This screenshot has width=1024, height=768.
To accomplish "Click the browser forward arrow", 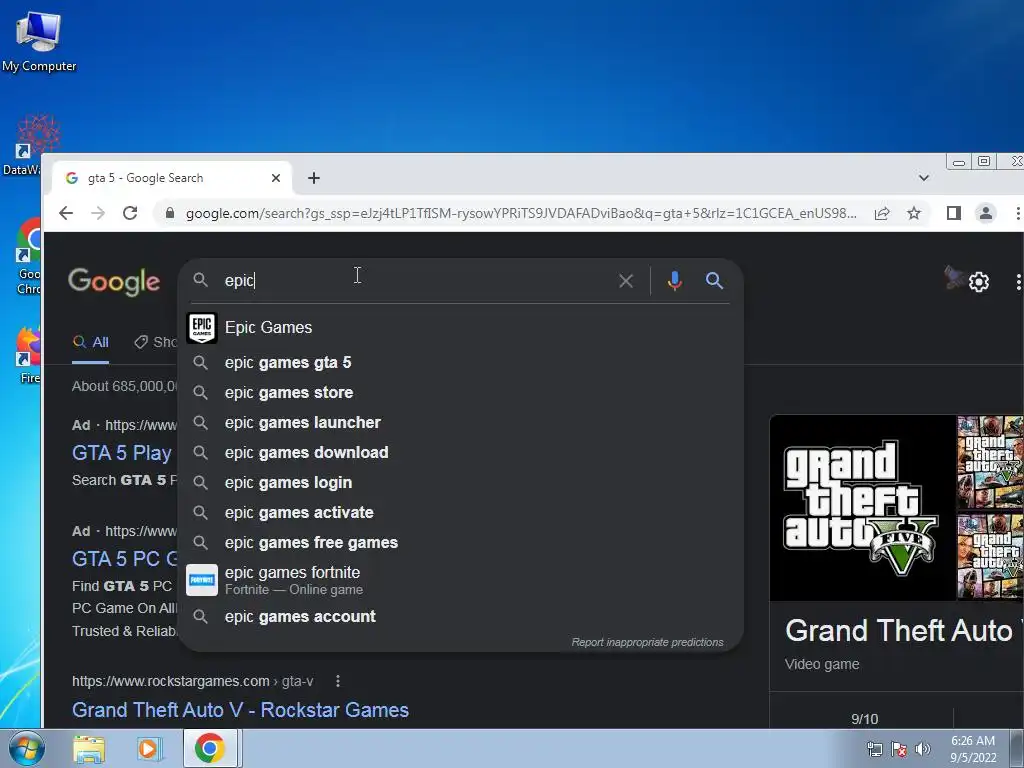I will coord(98,213).
